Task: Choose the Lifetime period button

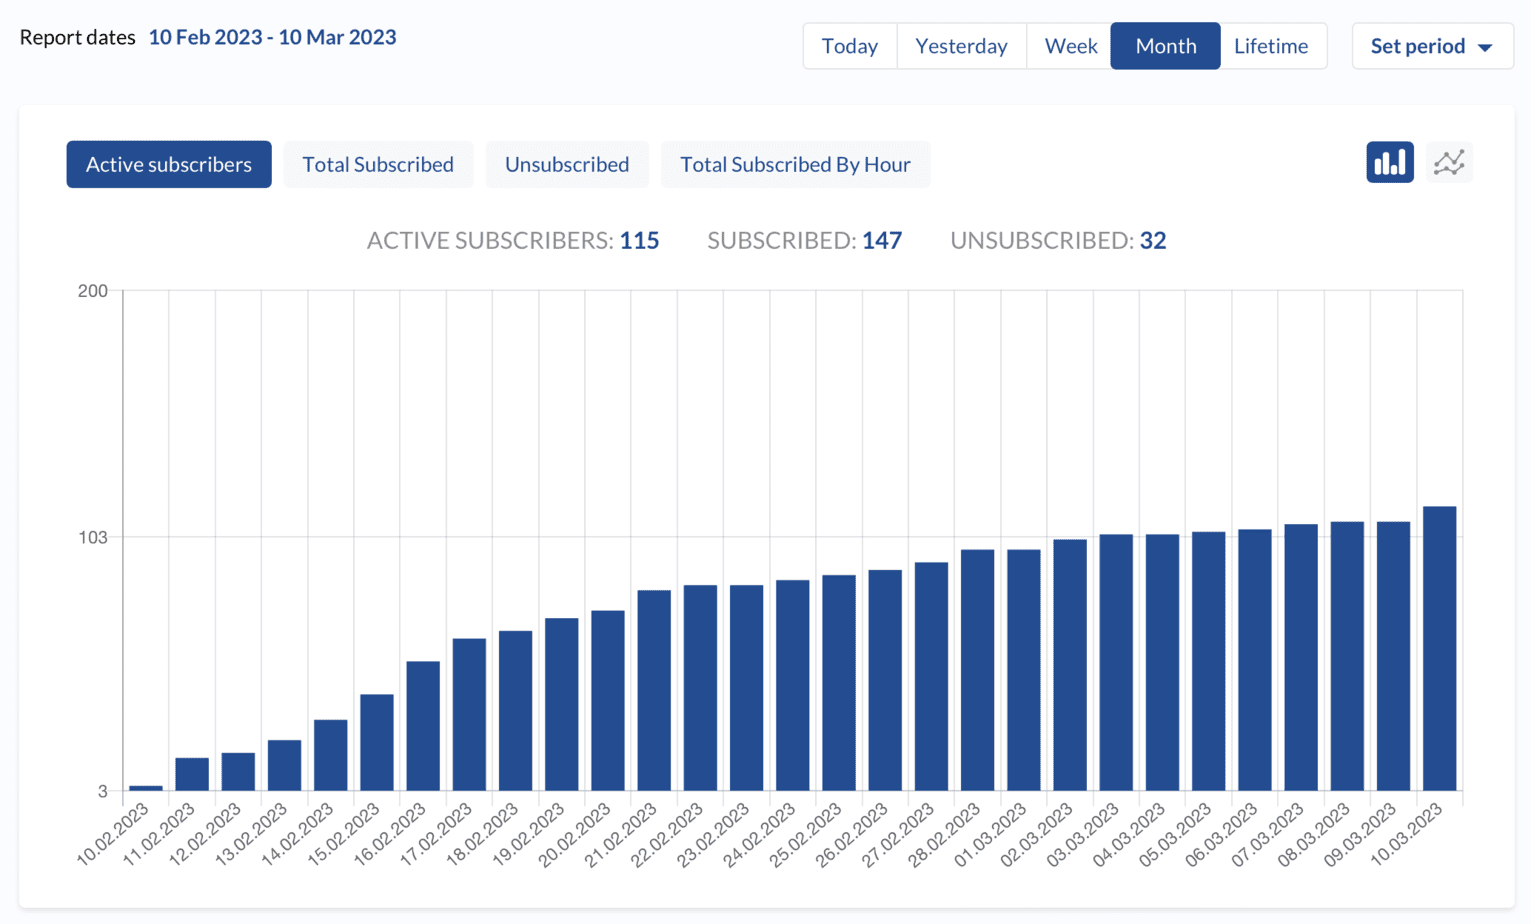Action: 1271,46
